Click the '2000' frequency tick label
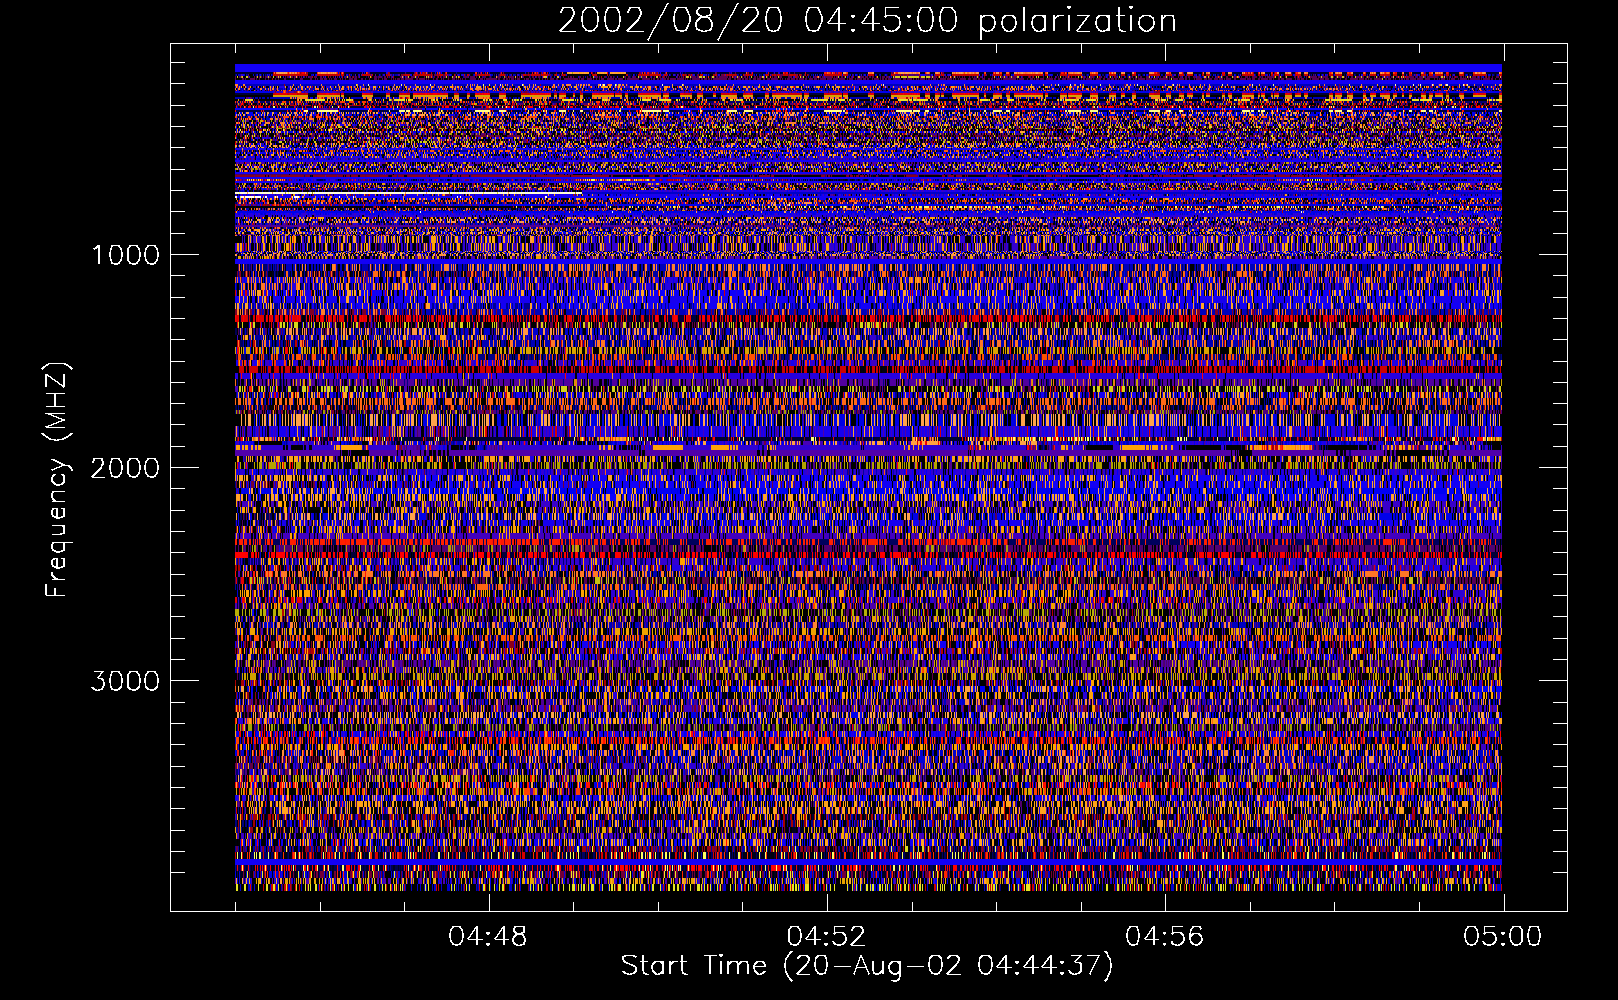This screenshot has height=1000, width=1618. tap(125, 468)
